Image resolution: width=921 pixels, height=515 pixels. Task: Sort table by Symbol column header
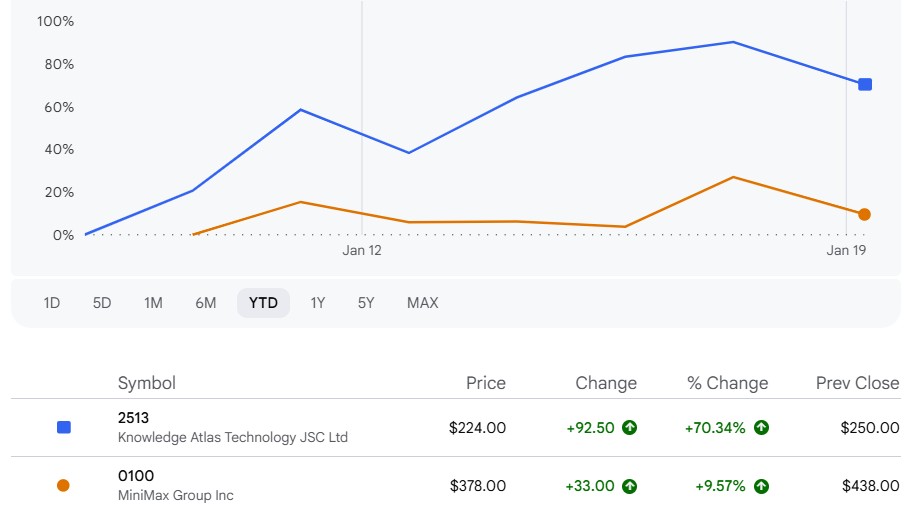tap(147, 383)
